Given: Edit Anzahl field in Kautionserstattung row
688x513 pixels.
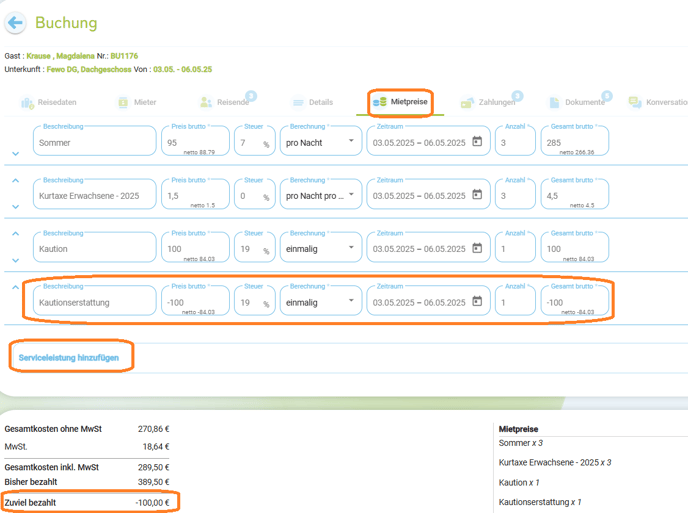Looking at the screenshot, I should [x=515, y=301].
